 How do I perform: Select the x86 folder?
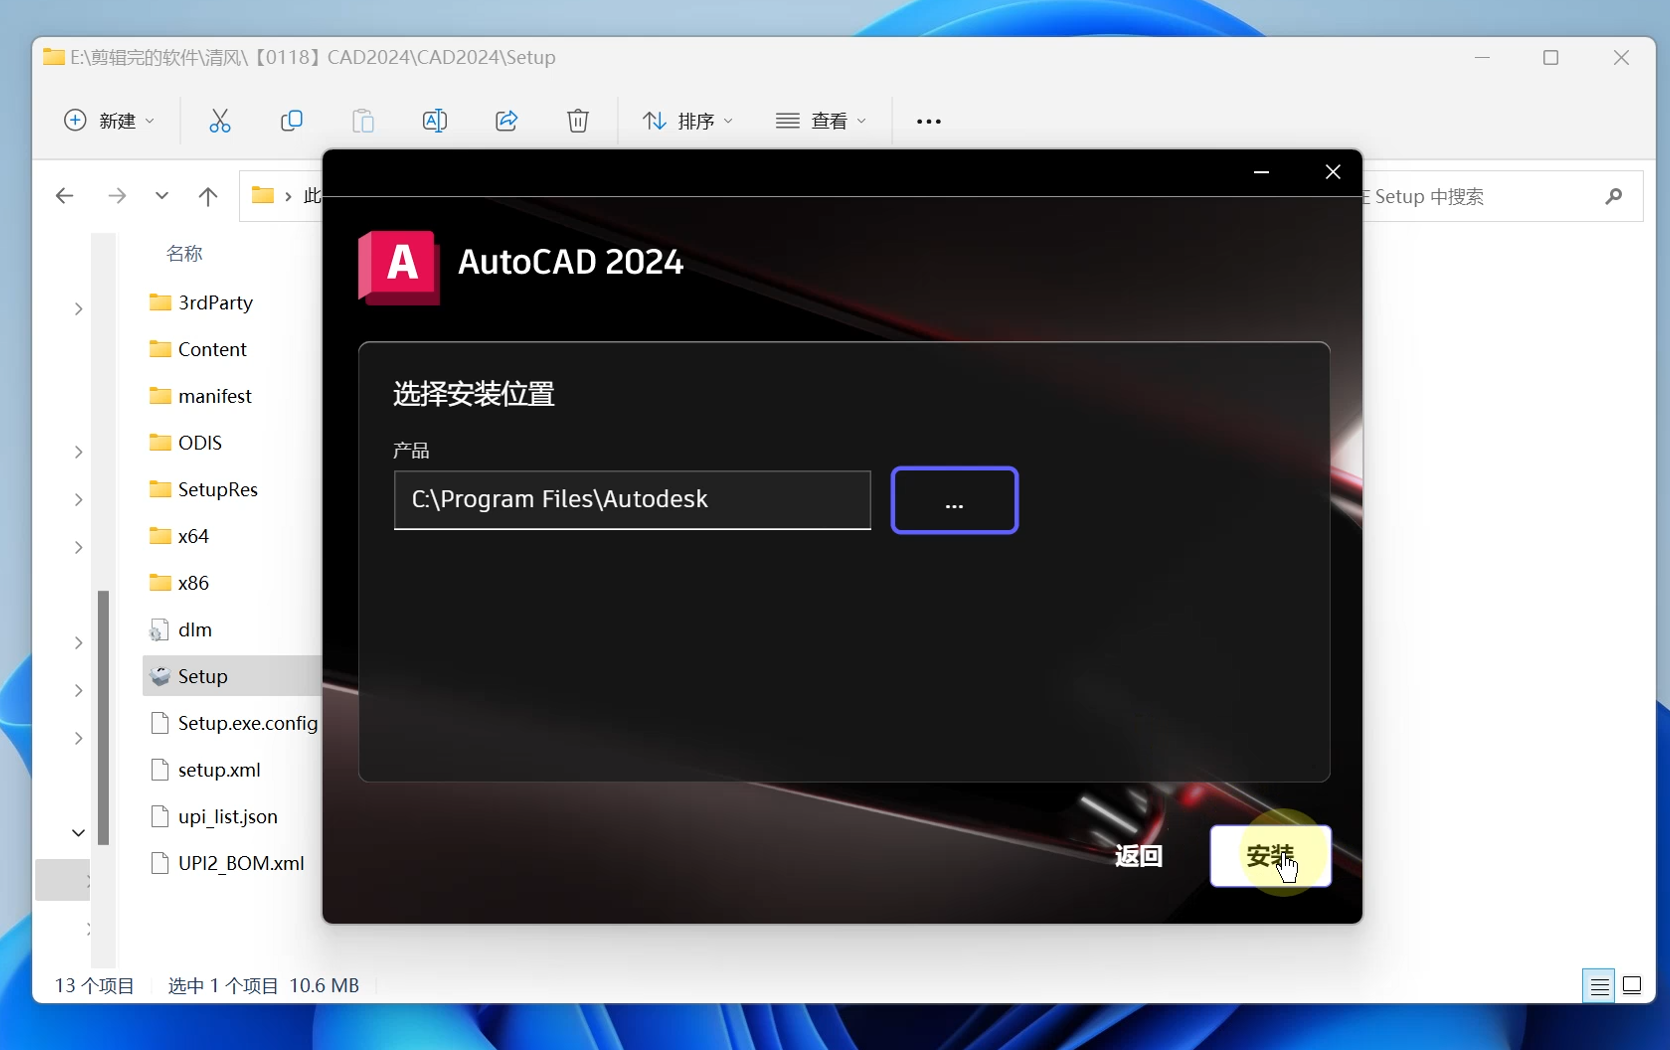pos(193,582)
